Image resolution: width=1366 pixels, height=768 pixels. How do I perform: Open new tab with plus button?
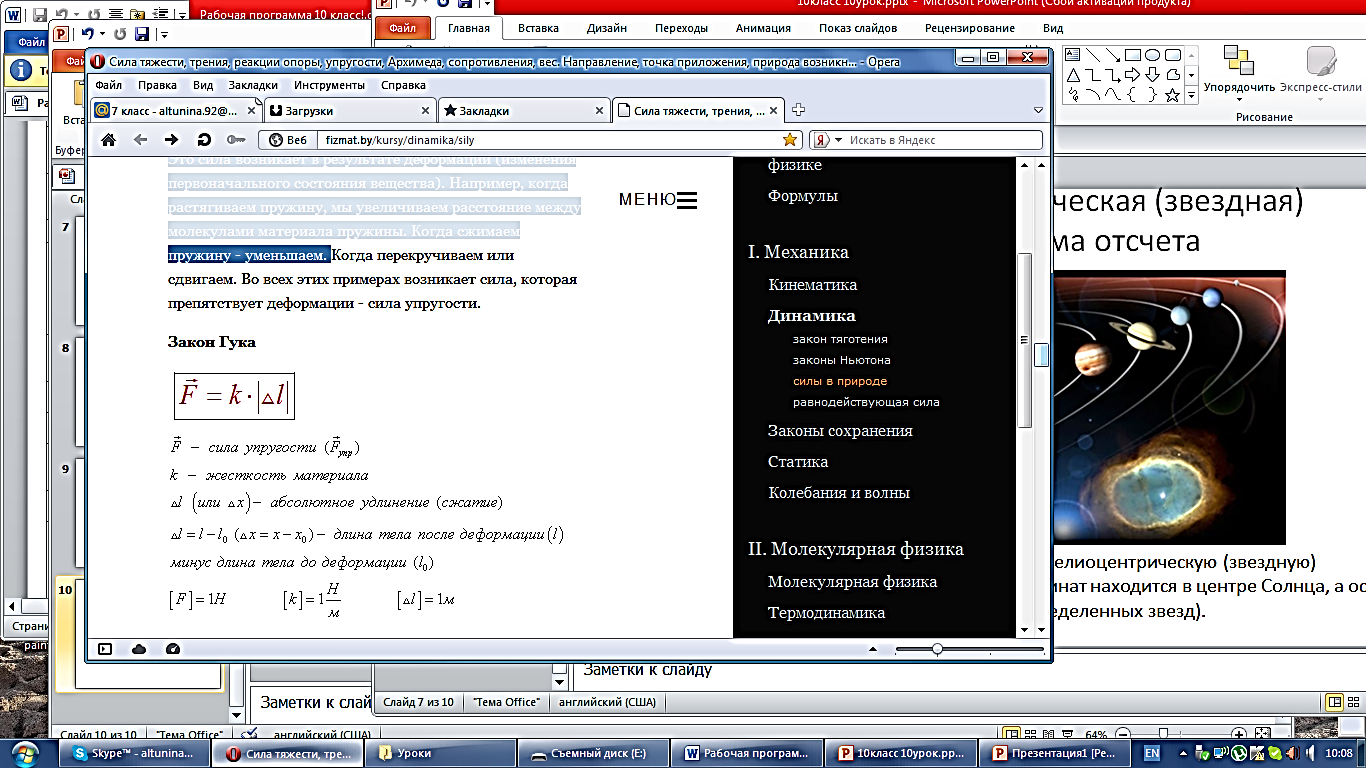pos(798,111)
